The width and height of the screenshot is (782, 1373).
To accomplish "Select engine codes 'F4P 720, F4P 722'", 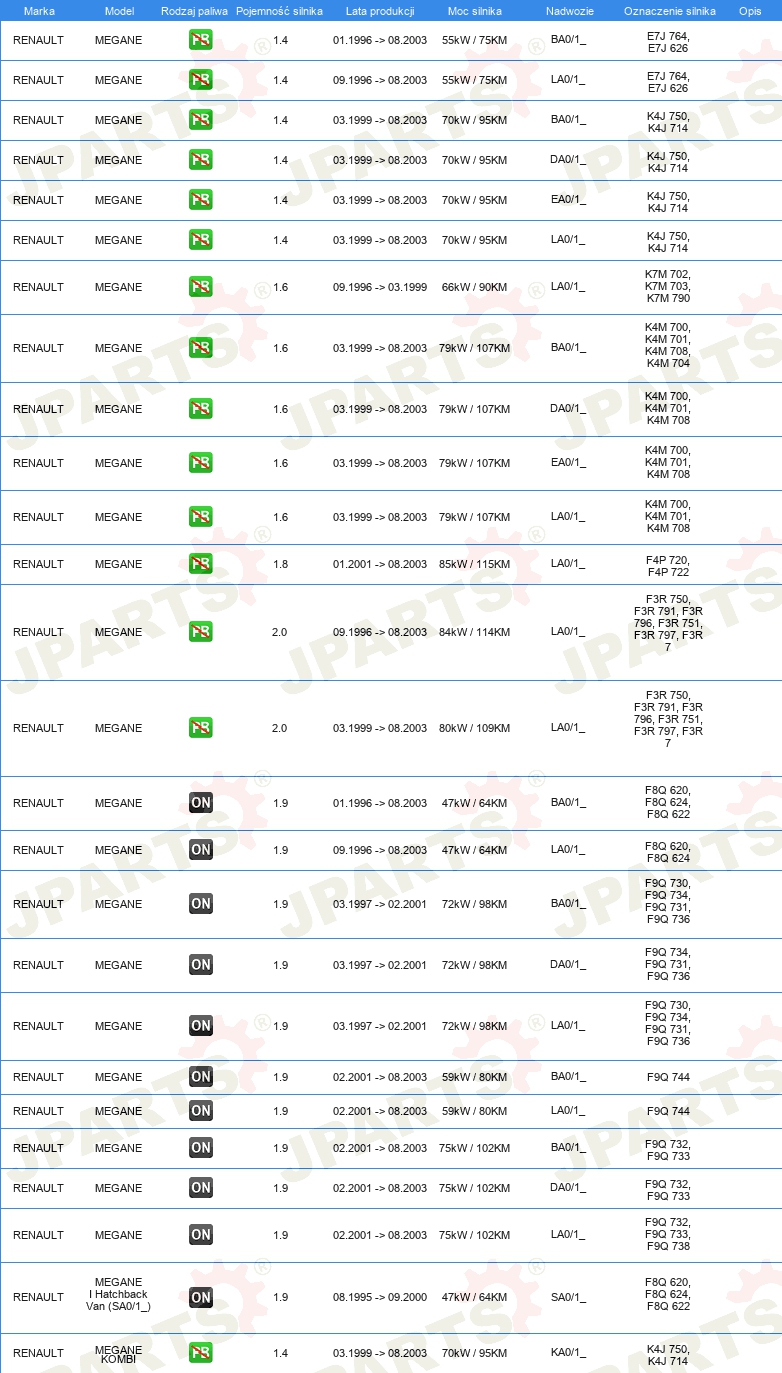I will 668,566.
